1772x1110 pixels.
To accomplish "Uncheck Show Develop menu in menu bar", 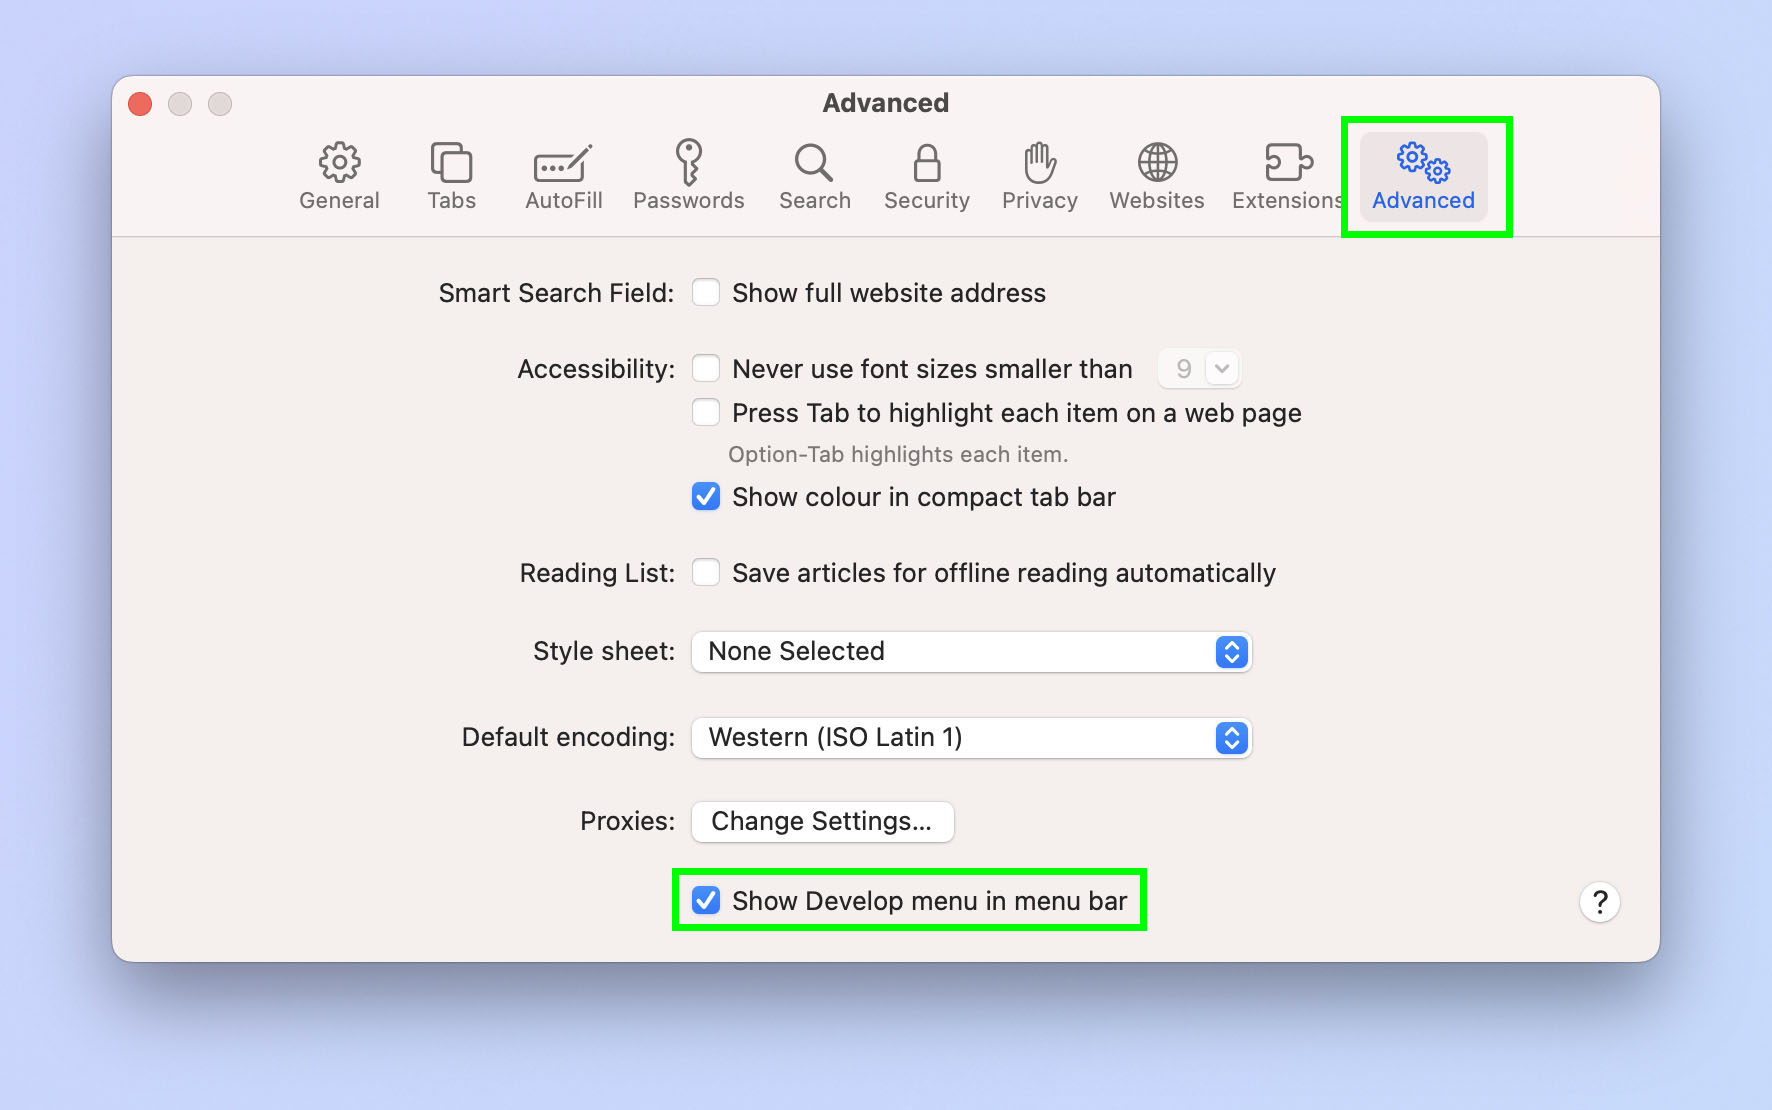I will click(707, 900).
